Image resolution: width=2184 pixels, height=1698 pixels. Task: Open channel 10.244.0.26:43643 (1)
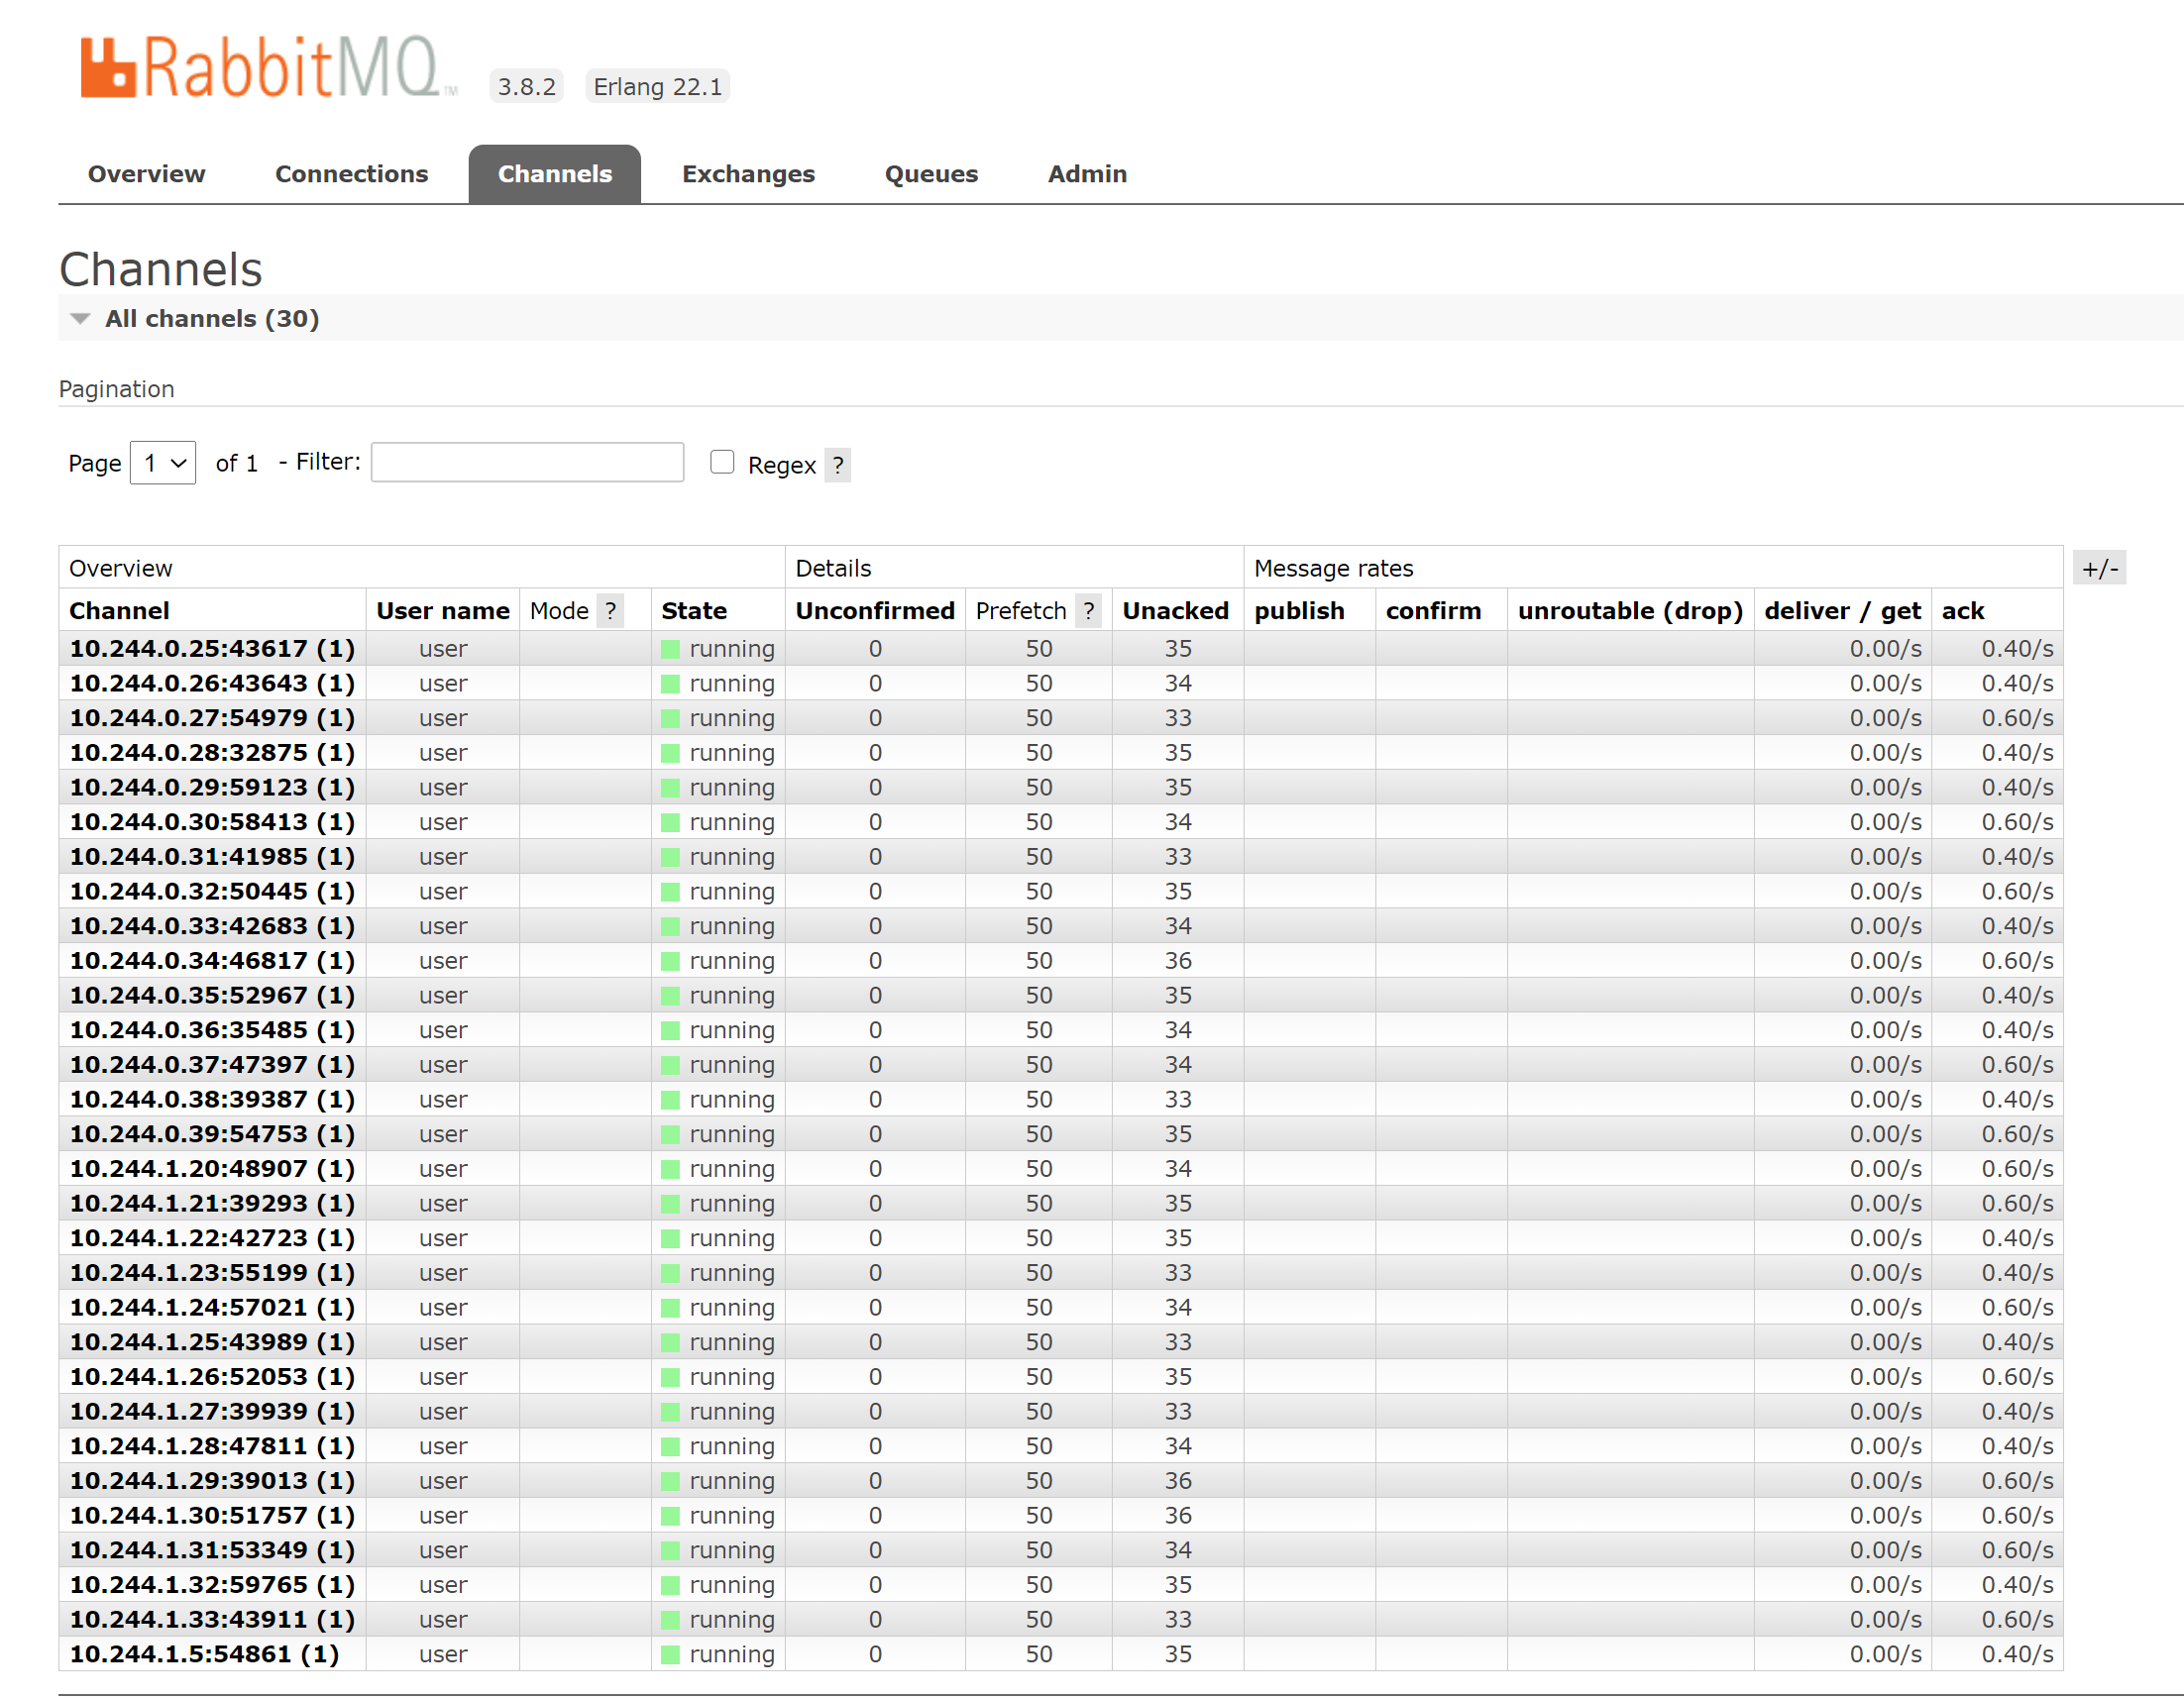pos(212,684)
